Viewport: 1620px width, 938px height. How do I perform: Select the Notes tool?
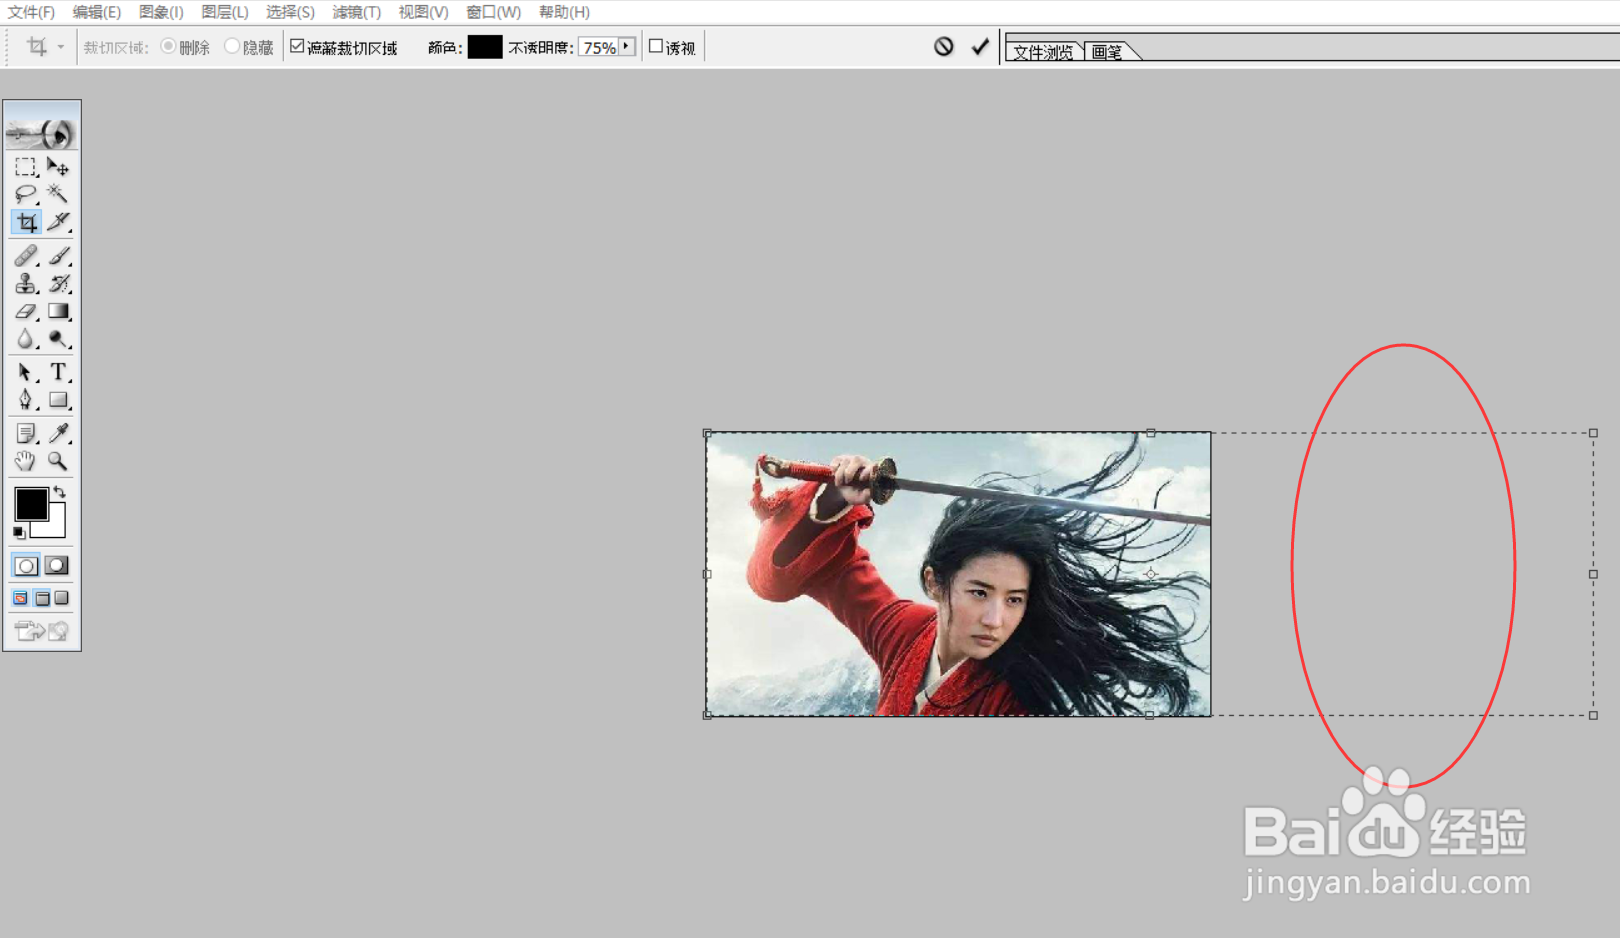click(x=26, y=434)
